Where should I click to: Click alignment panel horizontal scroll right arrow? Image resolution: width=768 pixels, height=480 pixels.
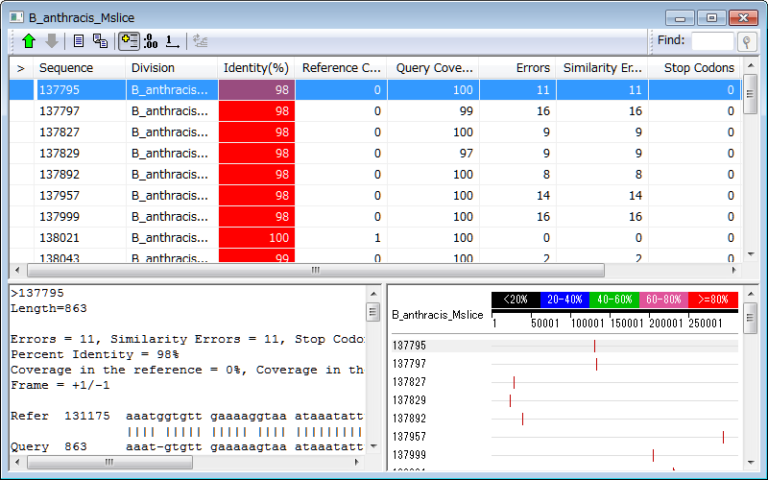tap(357, 462)
